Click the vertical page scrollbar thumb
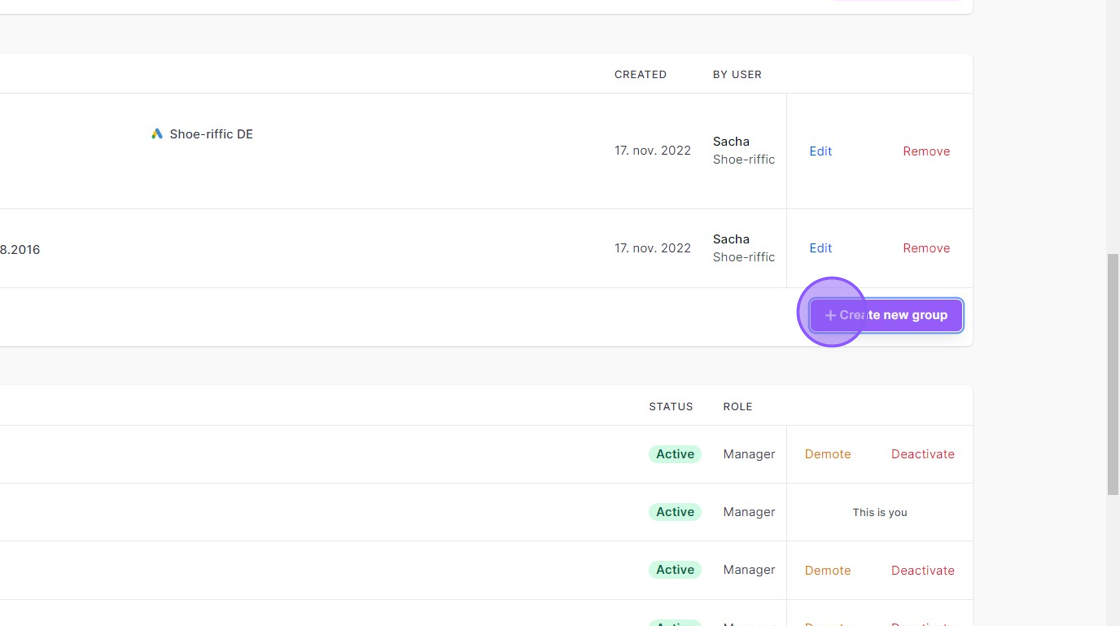This screenshot has height=626, width=1120. coord(1113,374)
